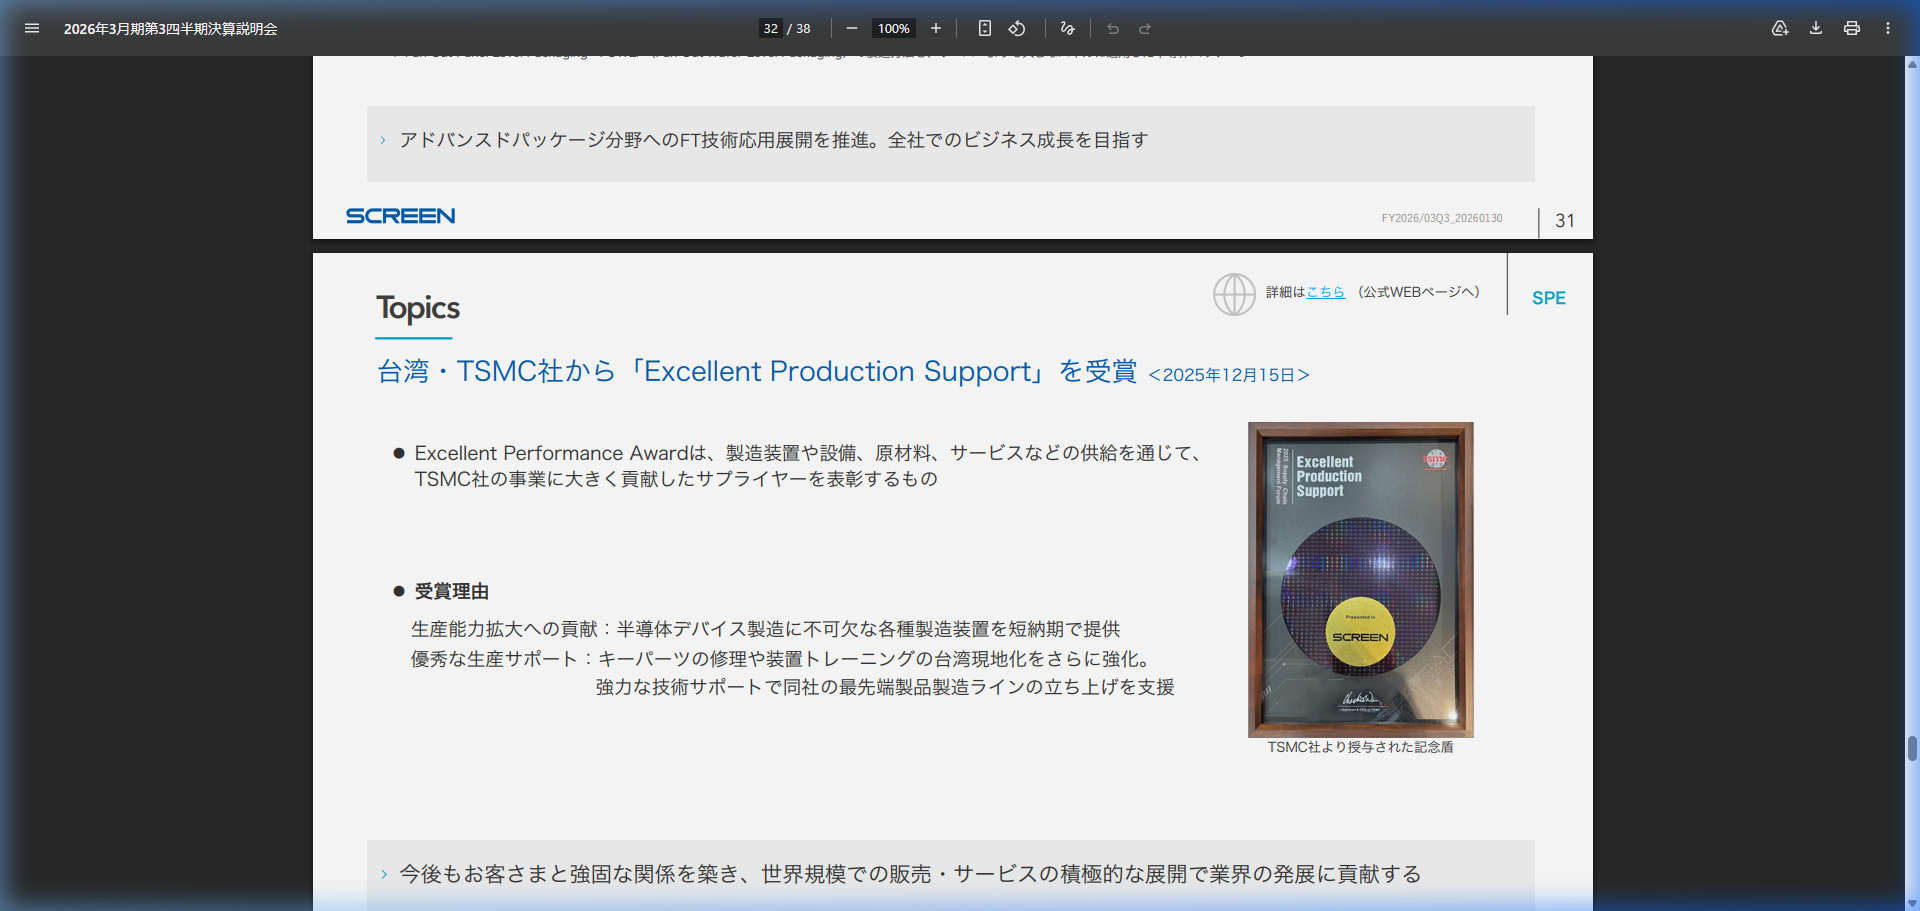Toggle the sidebar with the hamburger menu icon
The width and height of the screenshot is (1920, 911).
tap(32, 28)
